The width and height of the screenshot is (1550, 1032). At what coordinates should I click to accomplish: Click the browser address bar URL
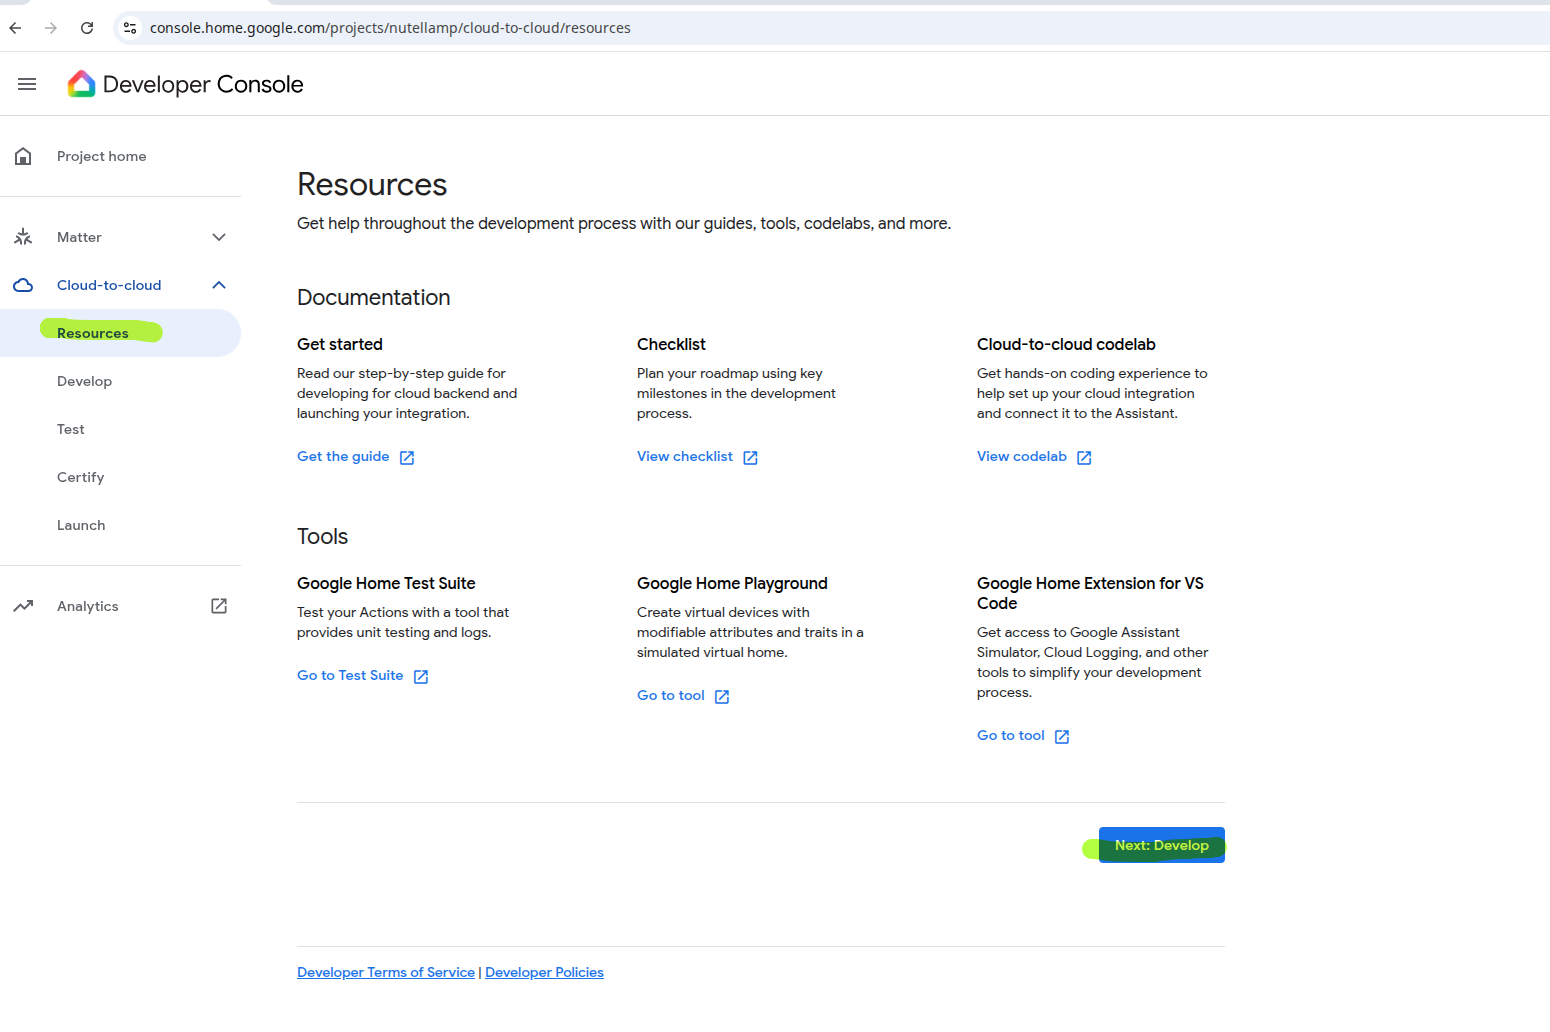tap(390, 28)
